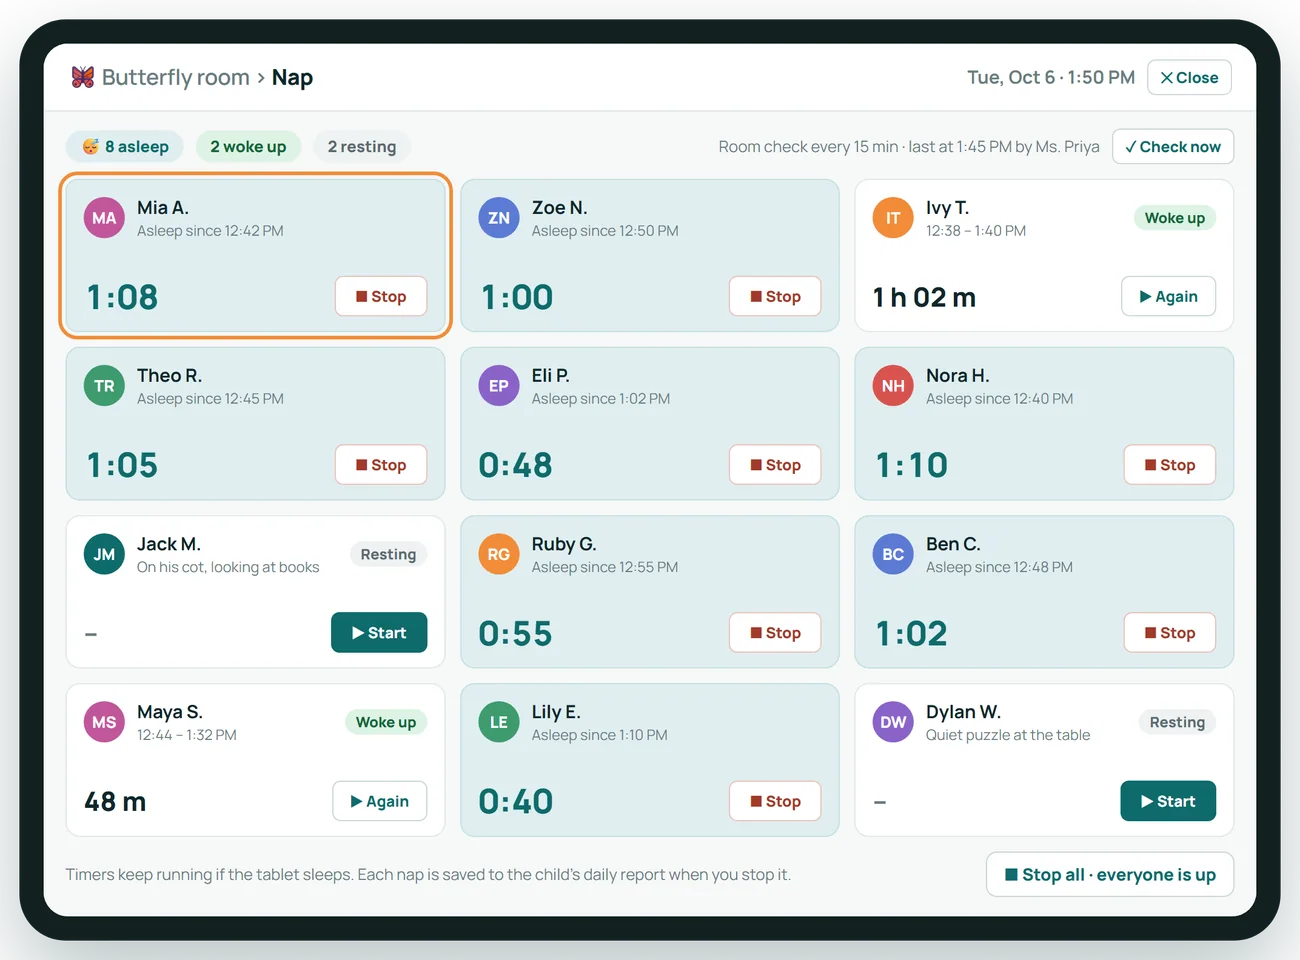
Task: Stop Eli P.'s nap timer
Action: 775,465
